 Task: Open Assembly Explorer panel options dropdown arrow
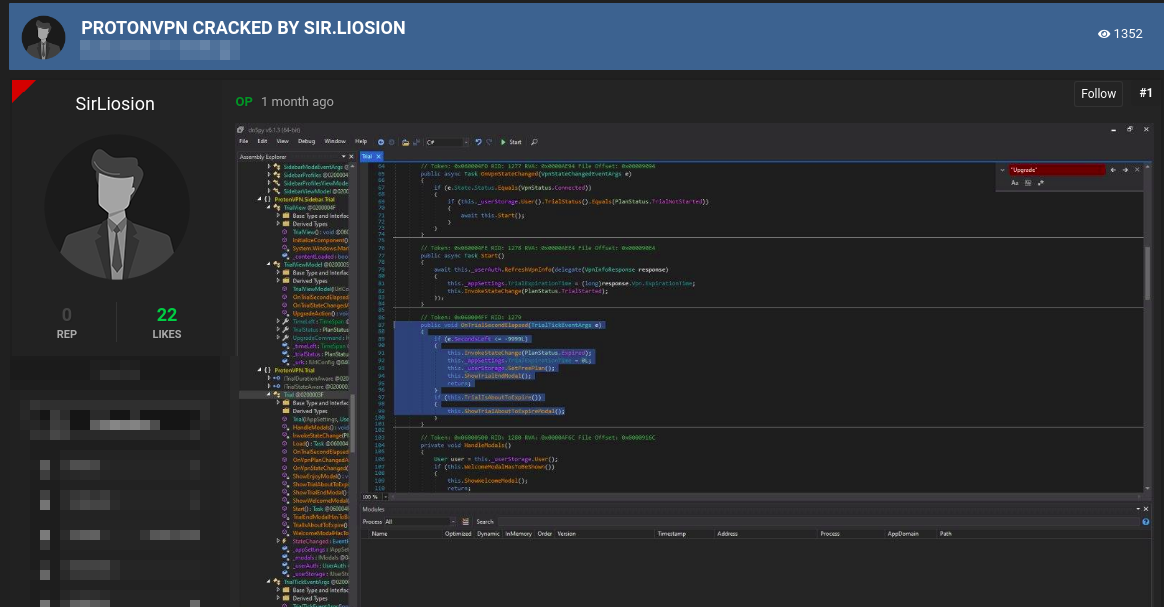click(x=343, y=157)
